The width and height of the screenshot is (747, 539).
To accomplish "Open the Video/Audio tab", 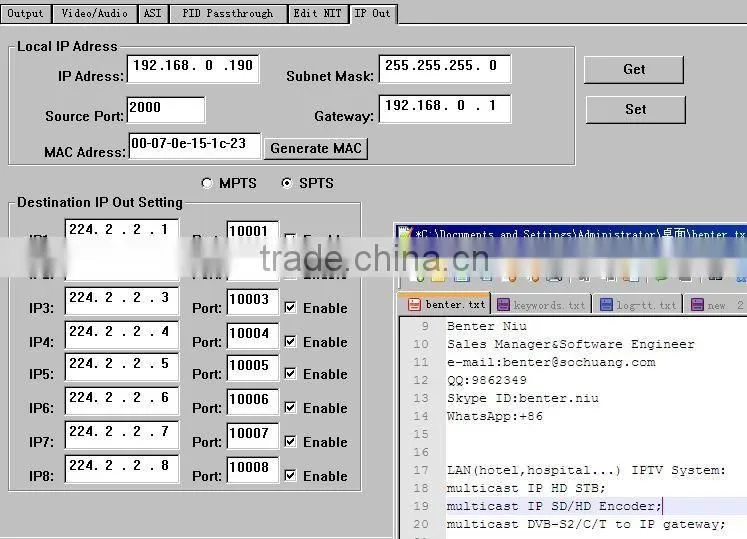I will coord(94,13).
